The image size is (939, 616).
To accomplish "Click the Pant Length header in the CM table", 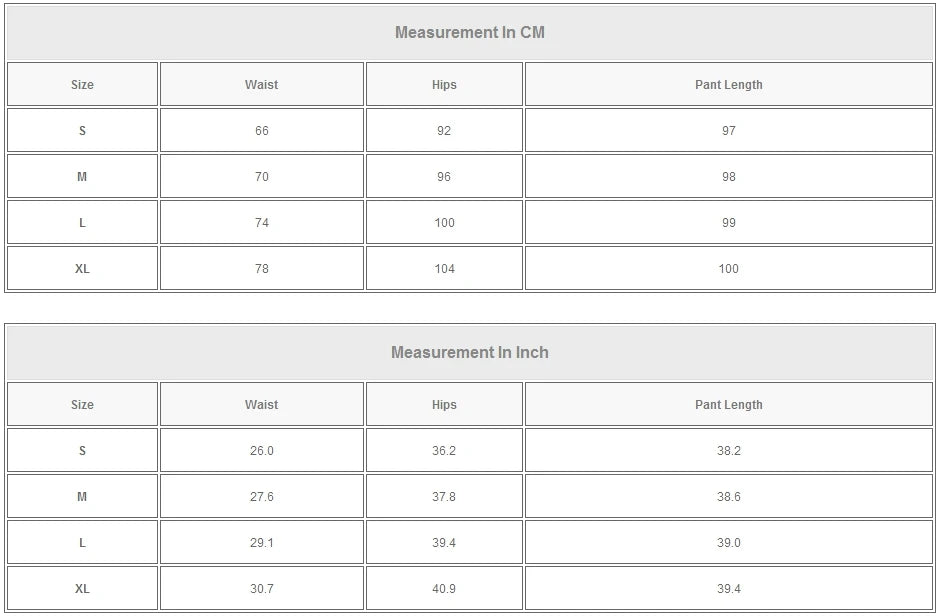I will (728, 85).
